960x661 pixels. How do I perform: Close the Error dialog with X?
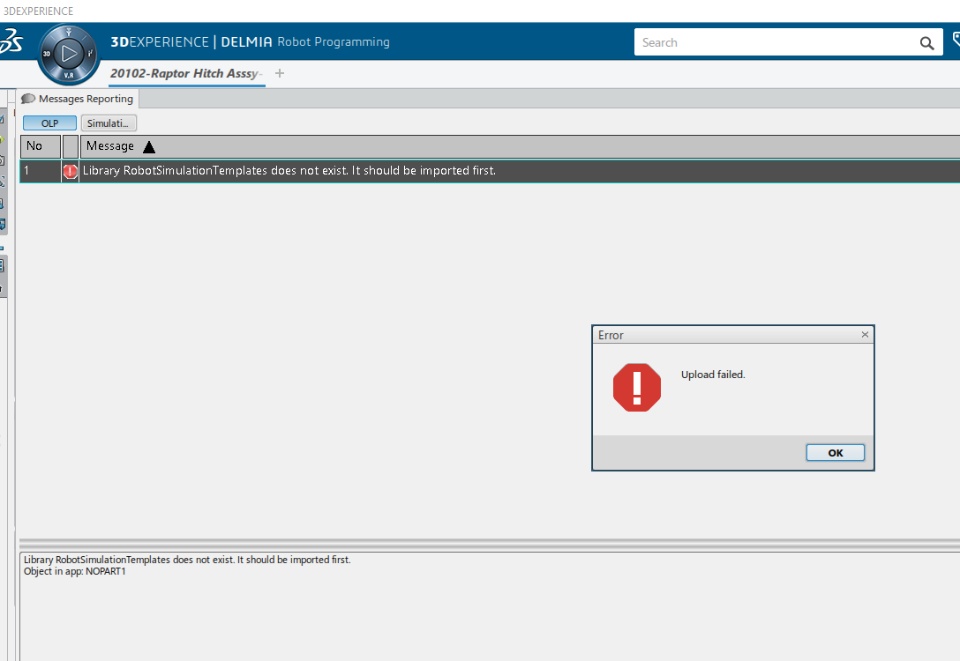(x=864, y=334)
